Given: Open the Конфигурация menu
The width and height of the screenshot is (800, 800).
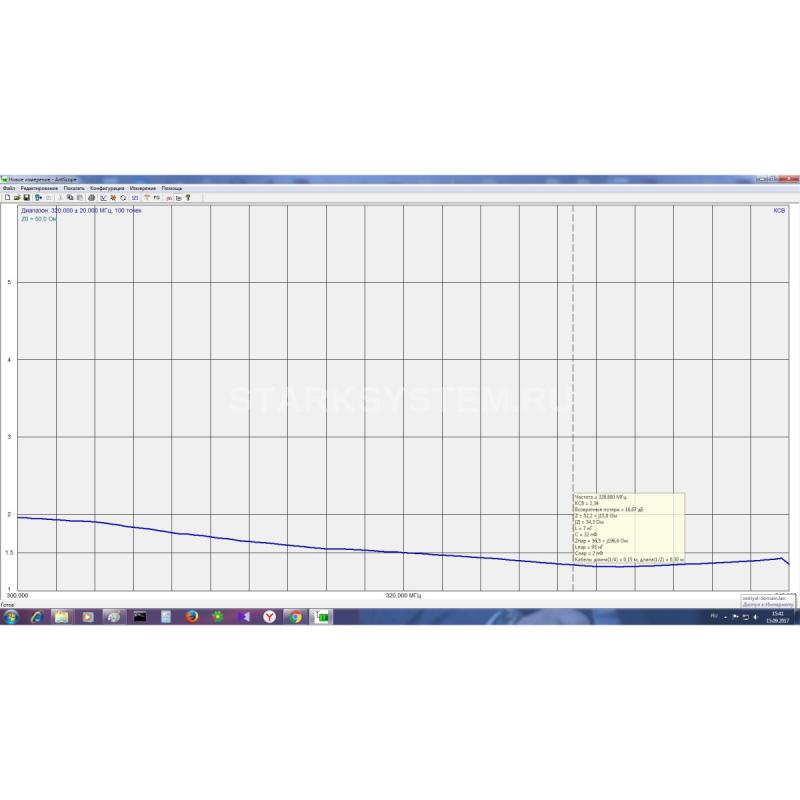Looking at the screenshot, I should point(107,188).
